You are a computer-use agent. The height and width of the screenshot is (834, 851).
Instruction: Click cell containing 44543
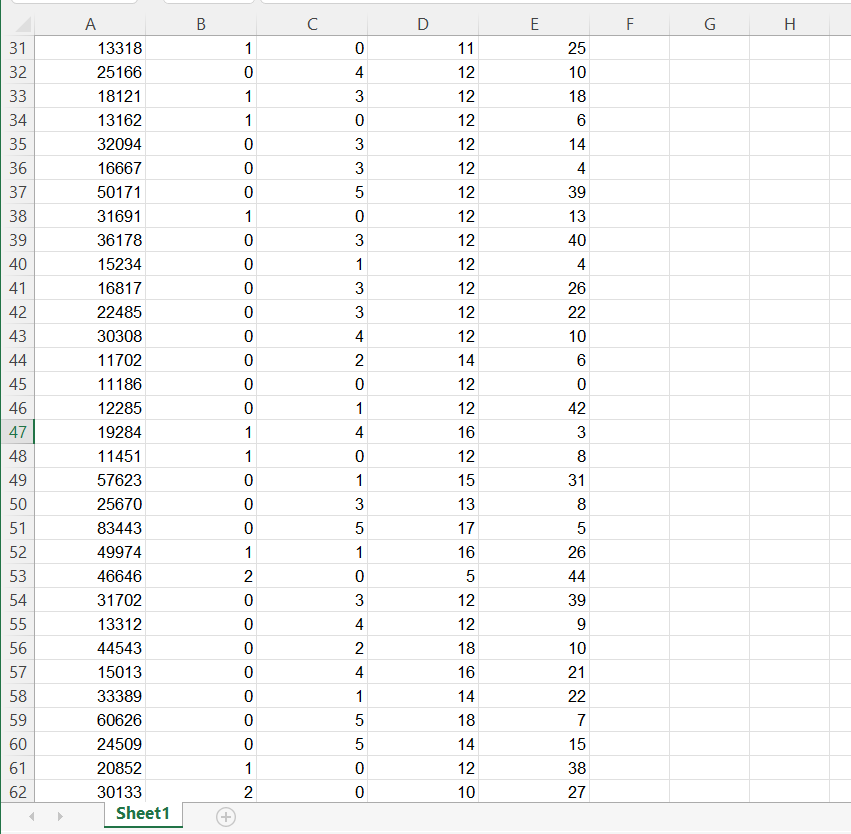(90, 648)
